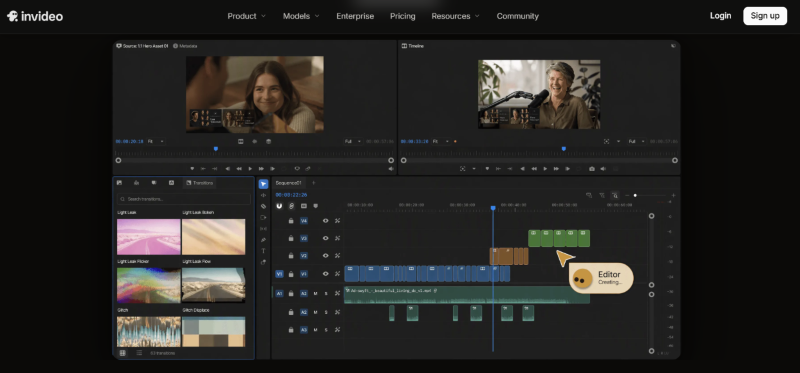The image size is (800, 373).
Task: Play the source monitor clip
Action: (250, 168)
